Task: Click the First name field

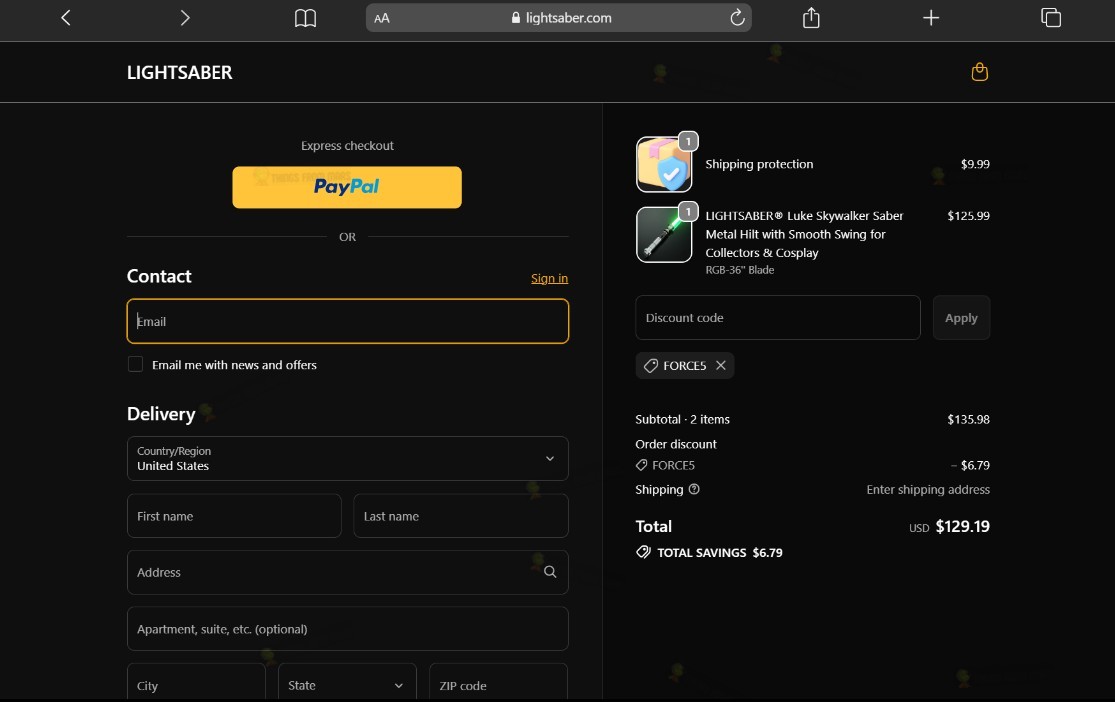Action: pyautogui.click(x=234, y=516)
